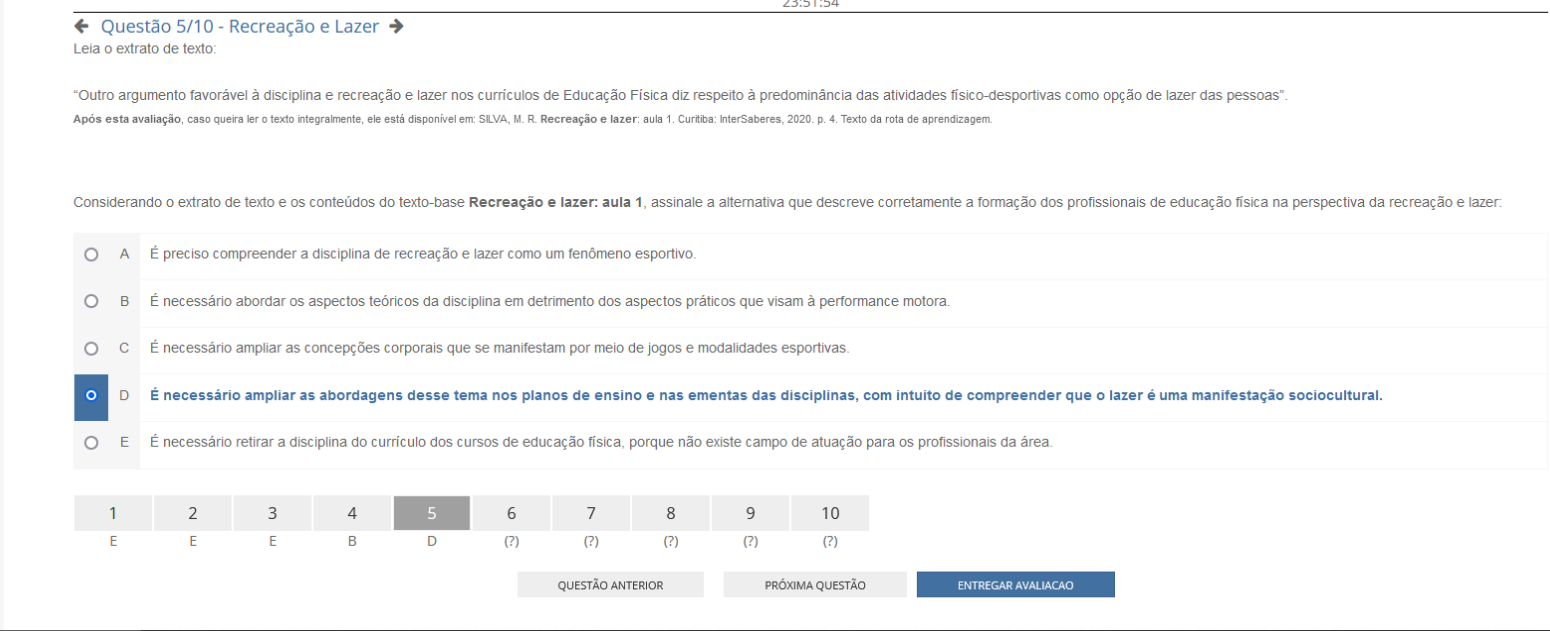
Task: Jump to question 2 in navigator
Action: pos(193,513)
